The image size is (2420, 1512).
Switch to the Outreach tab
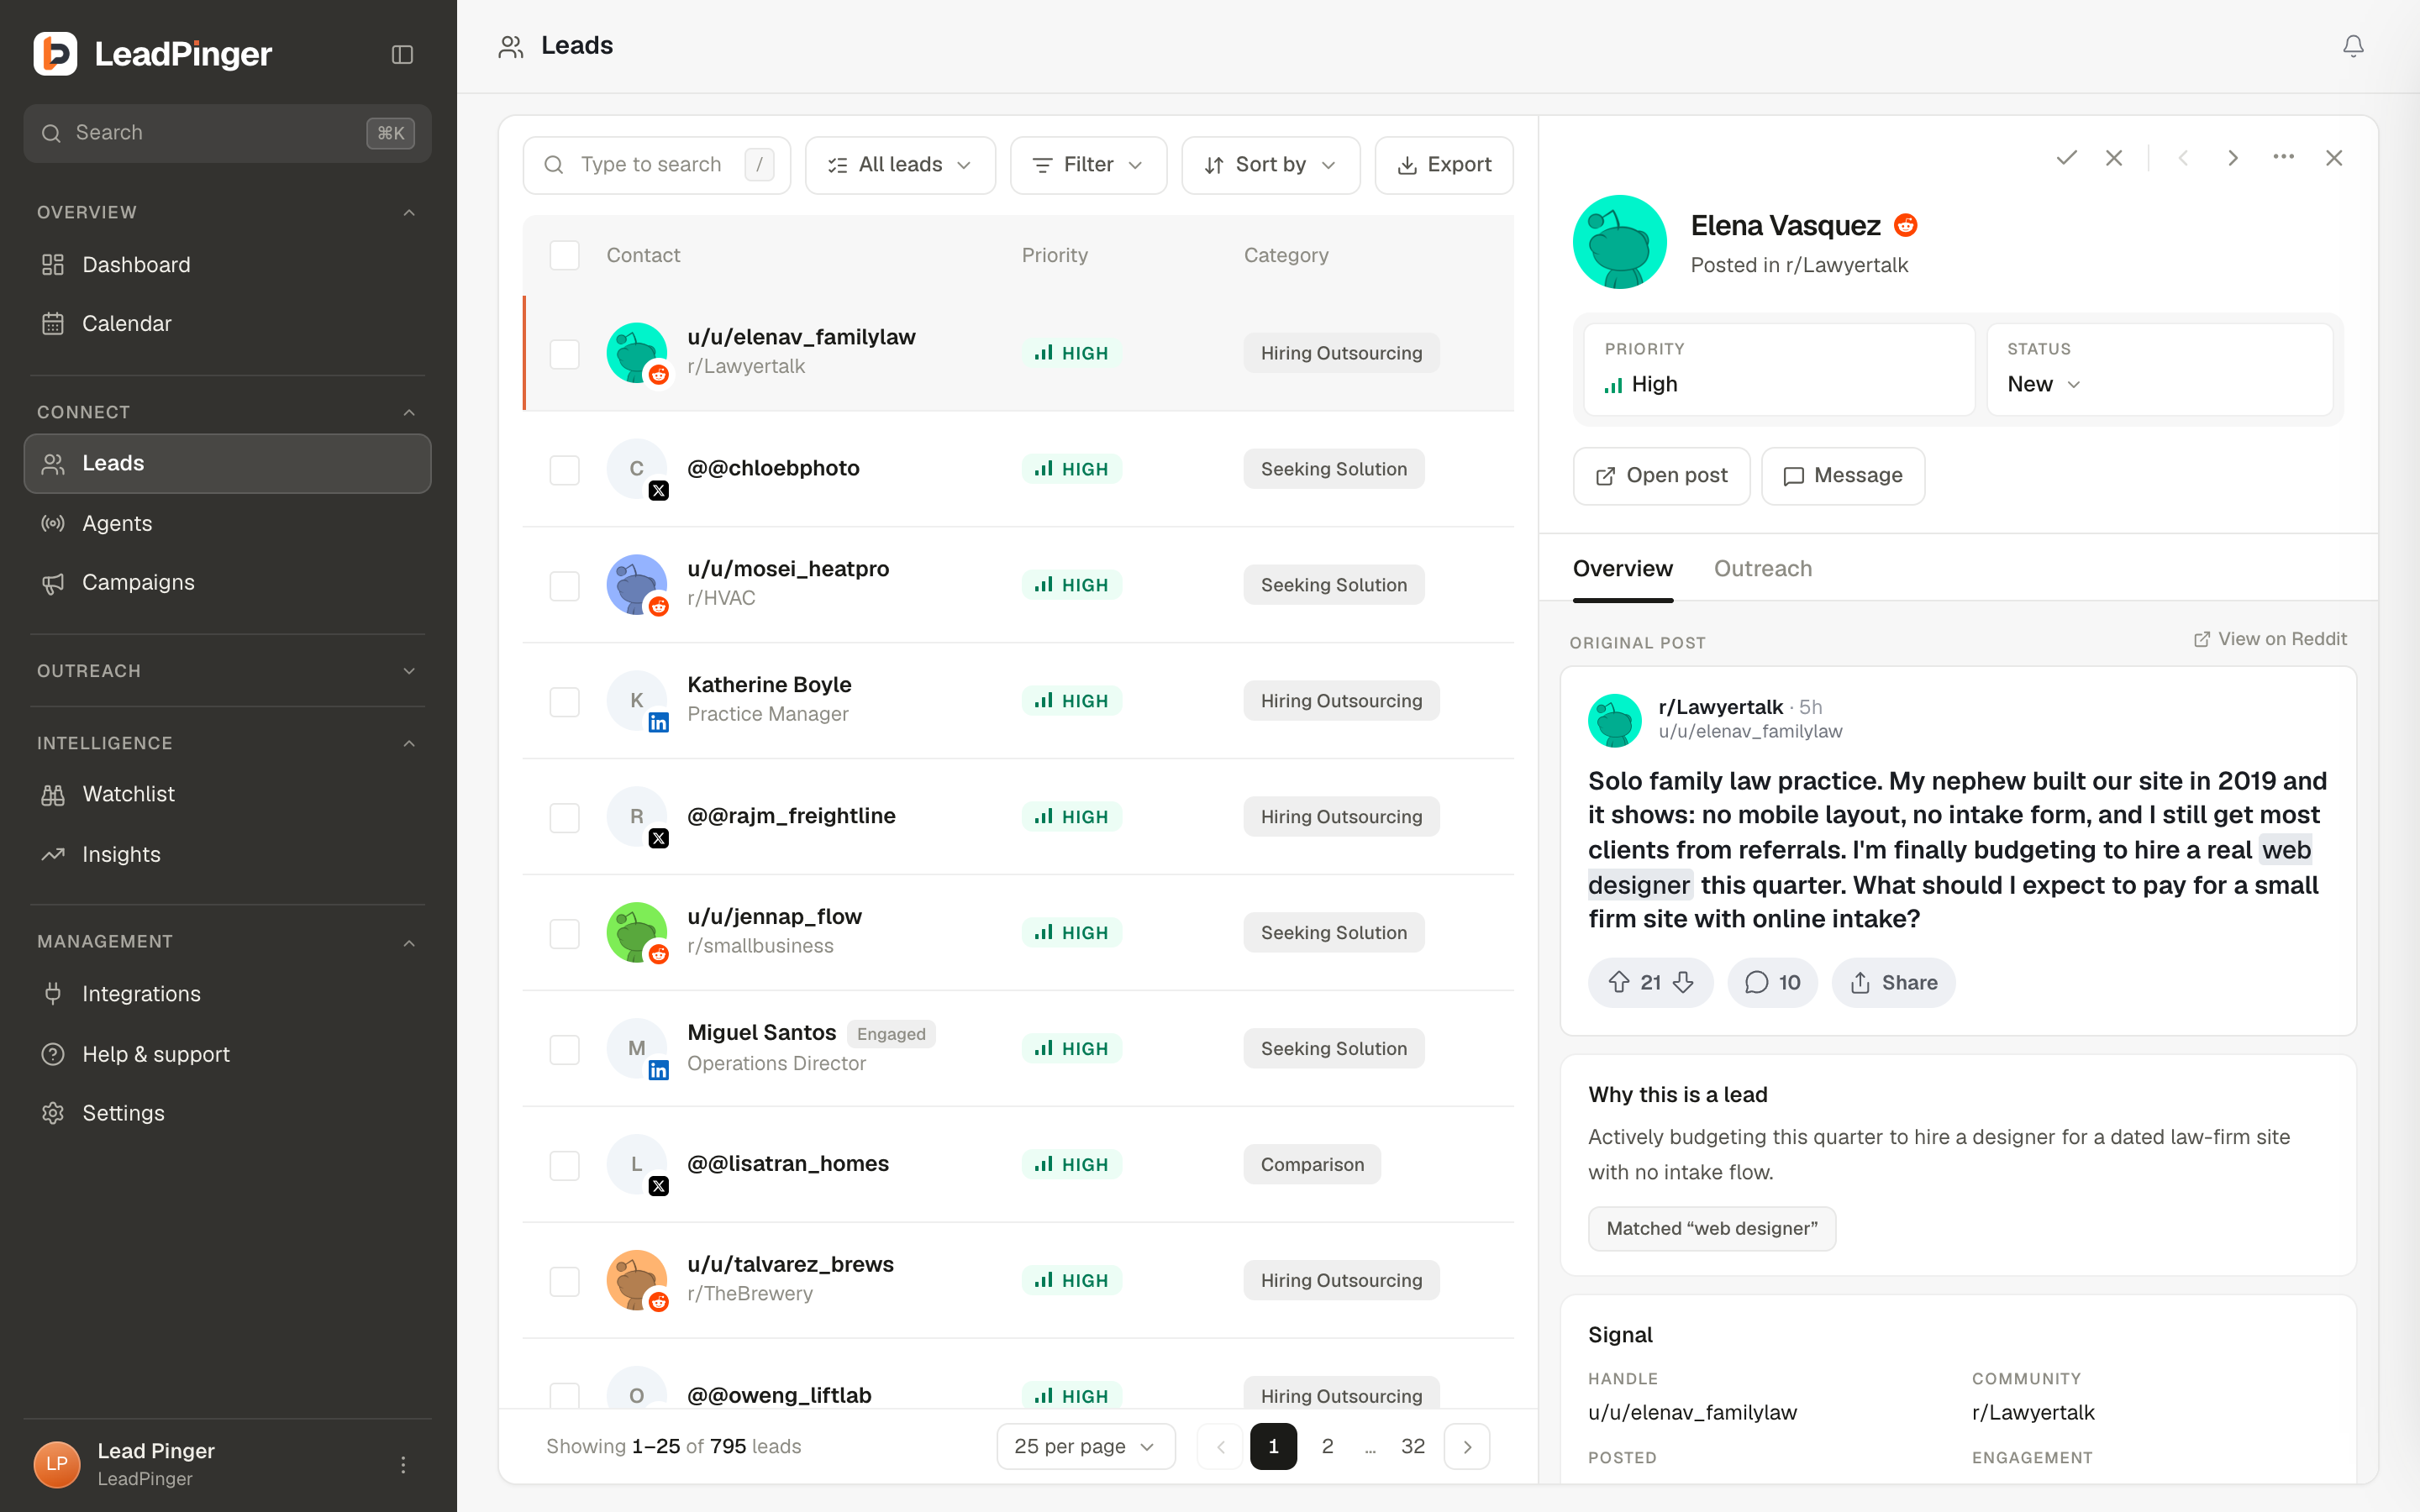(x=1762, y=568)
